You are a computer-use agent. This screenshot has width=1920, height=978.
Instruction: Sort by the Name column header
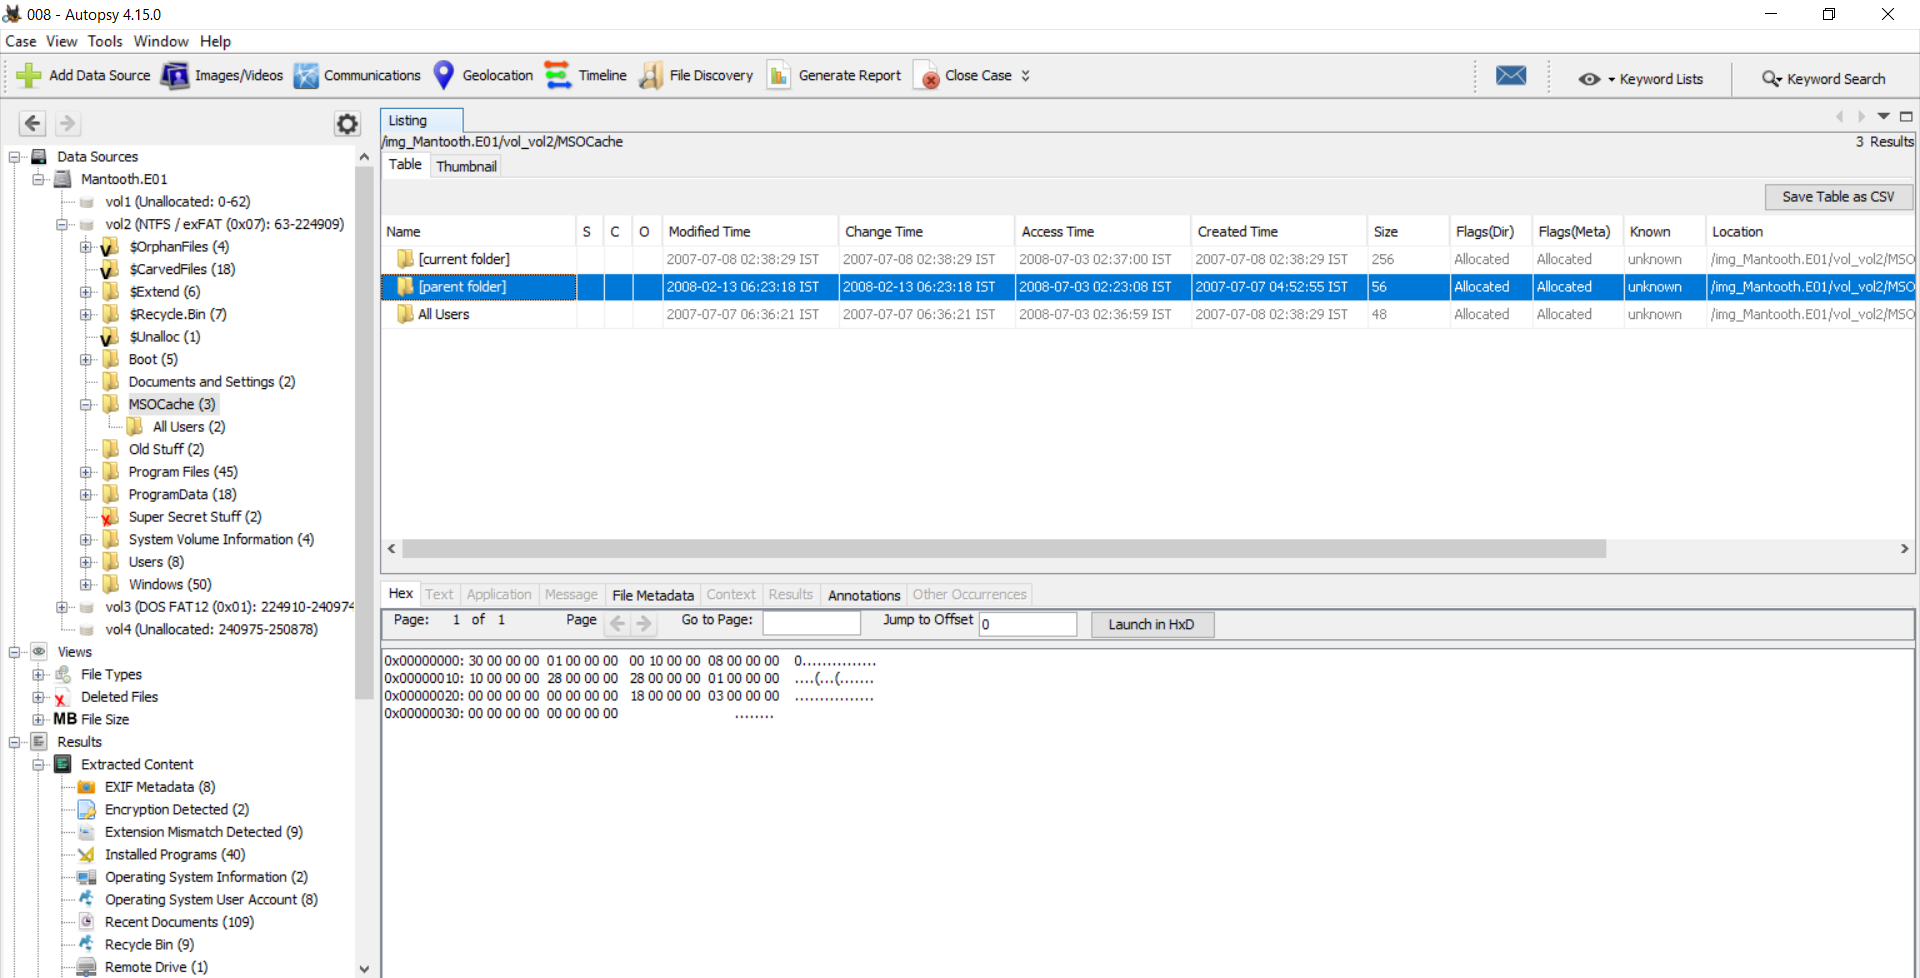(478, 231)
